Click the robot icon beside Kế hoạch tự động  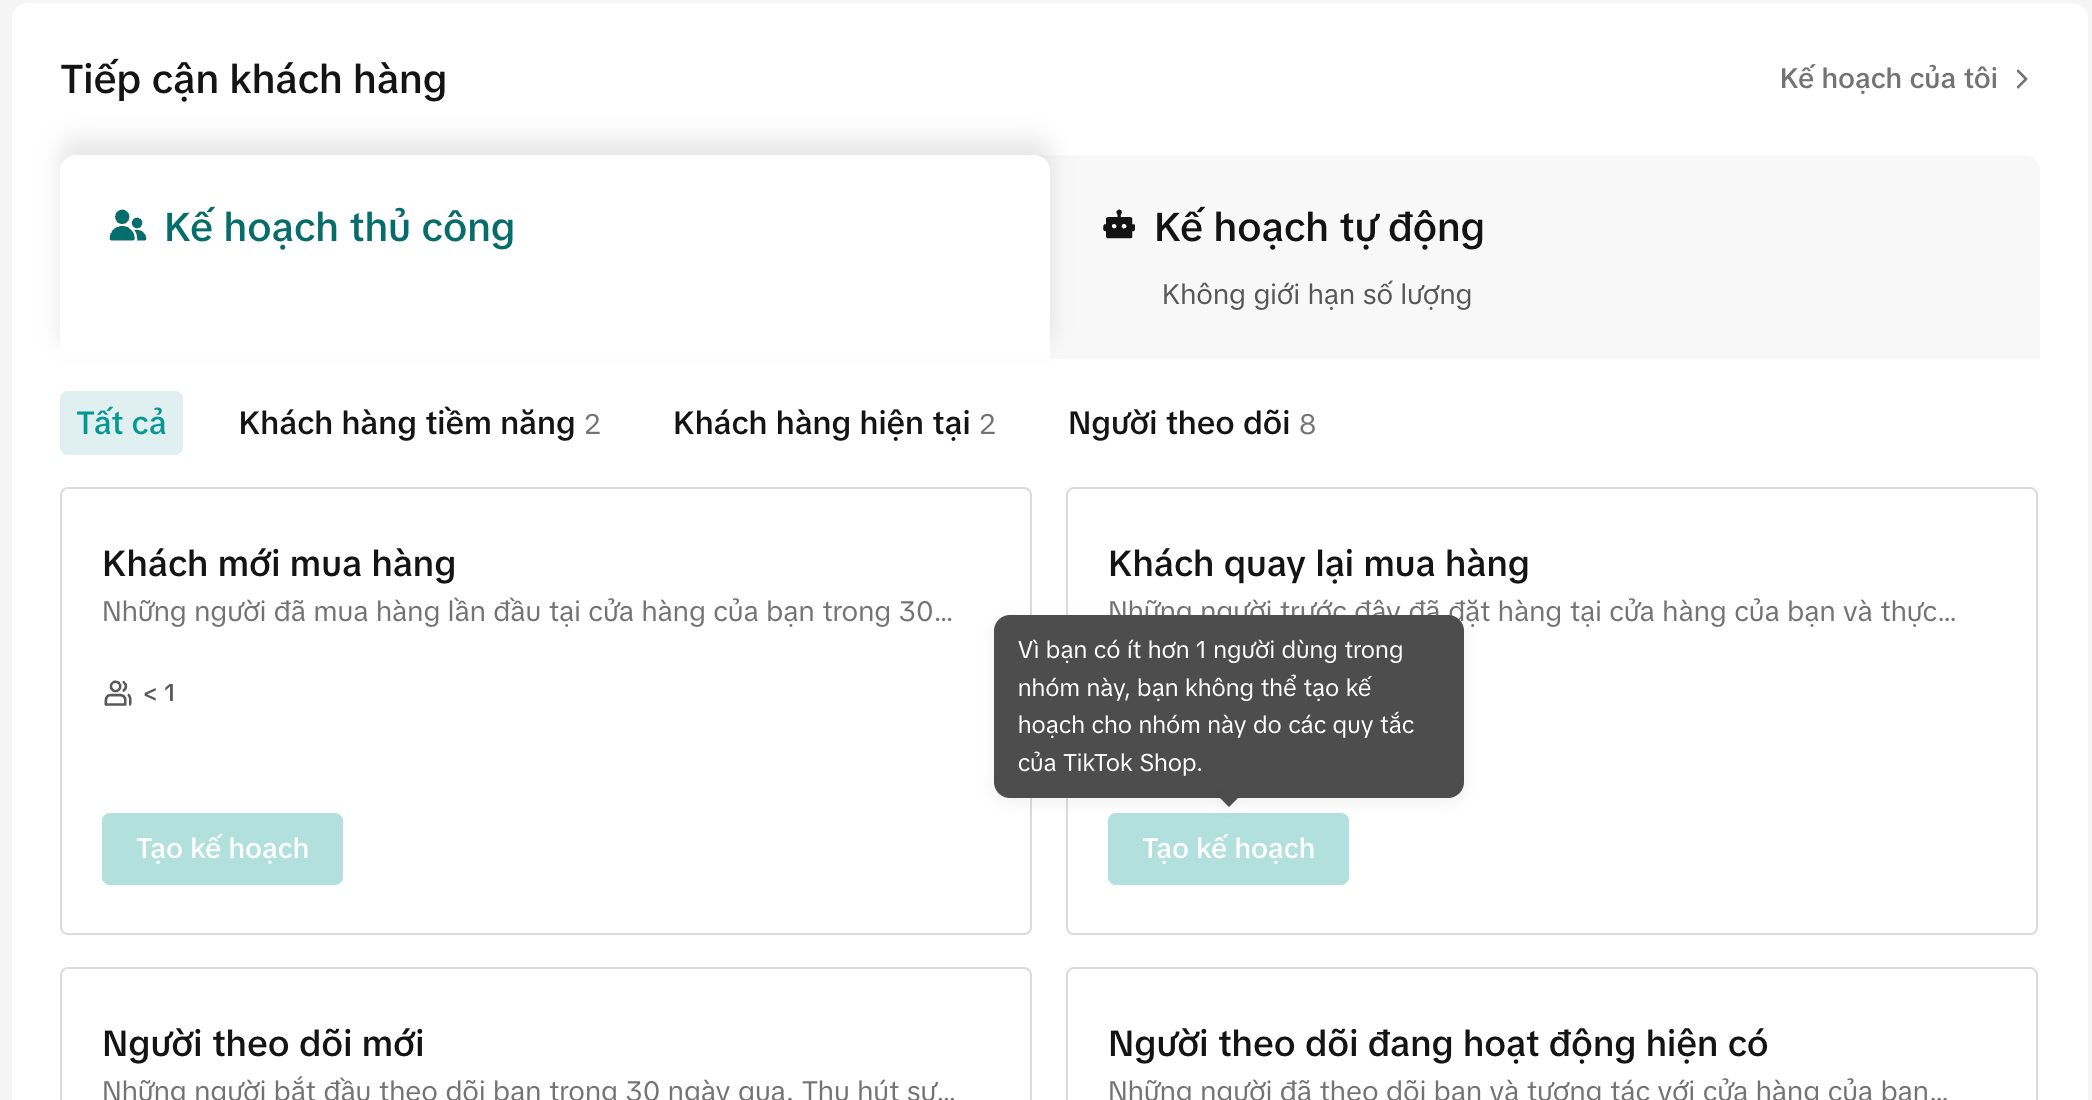click(1118, 226)
